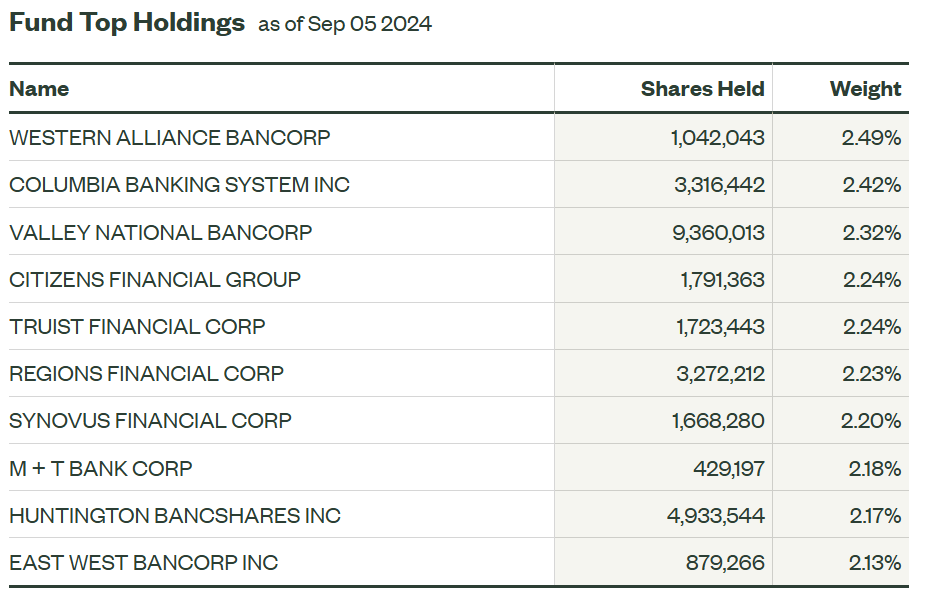
Task: Click the 2.49% weight for Western Alliance
Action: click(x=871, y=138)
